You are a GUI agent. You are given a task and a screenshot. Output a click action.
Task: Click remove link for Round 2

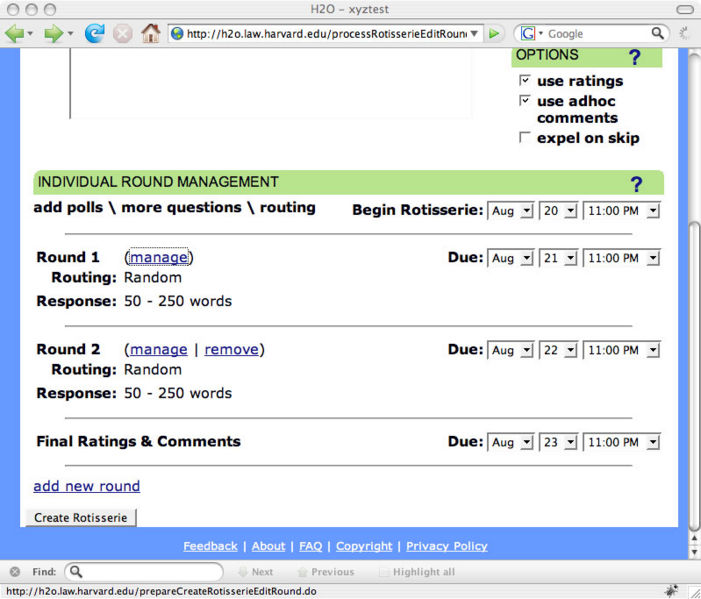click(x=231, y=349)
